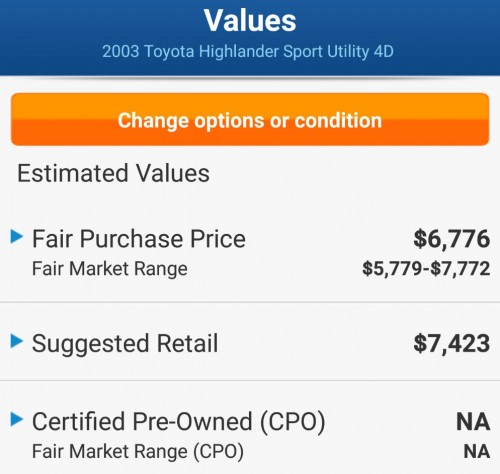The height and width of the screenshot is (474, 500).
Task: Expand the Fair Purchase Price disclosure triangle
Action: click(17, 237)
